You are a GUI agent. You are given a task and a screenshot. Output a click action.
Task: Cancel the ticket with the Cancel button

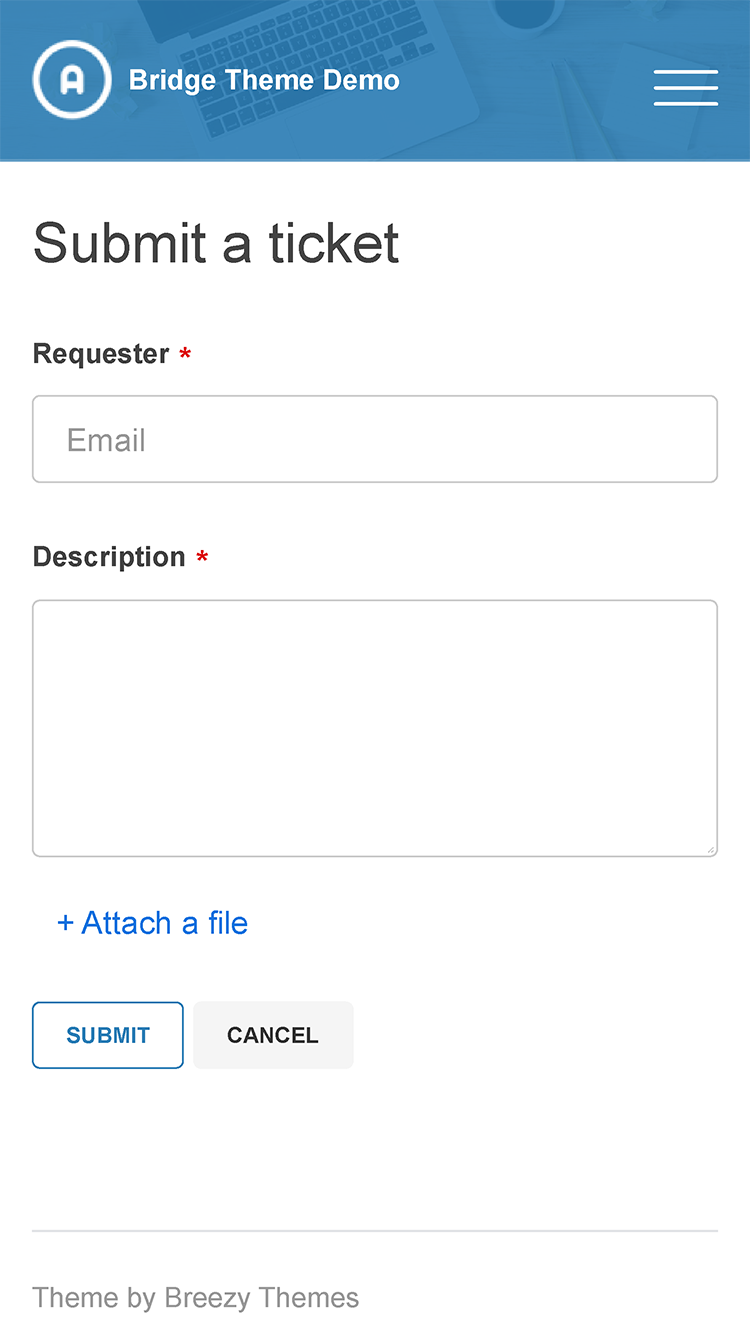click(273, 1035)
